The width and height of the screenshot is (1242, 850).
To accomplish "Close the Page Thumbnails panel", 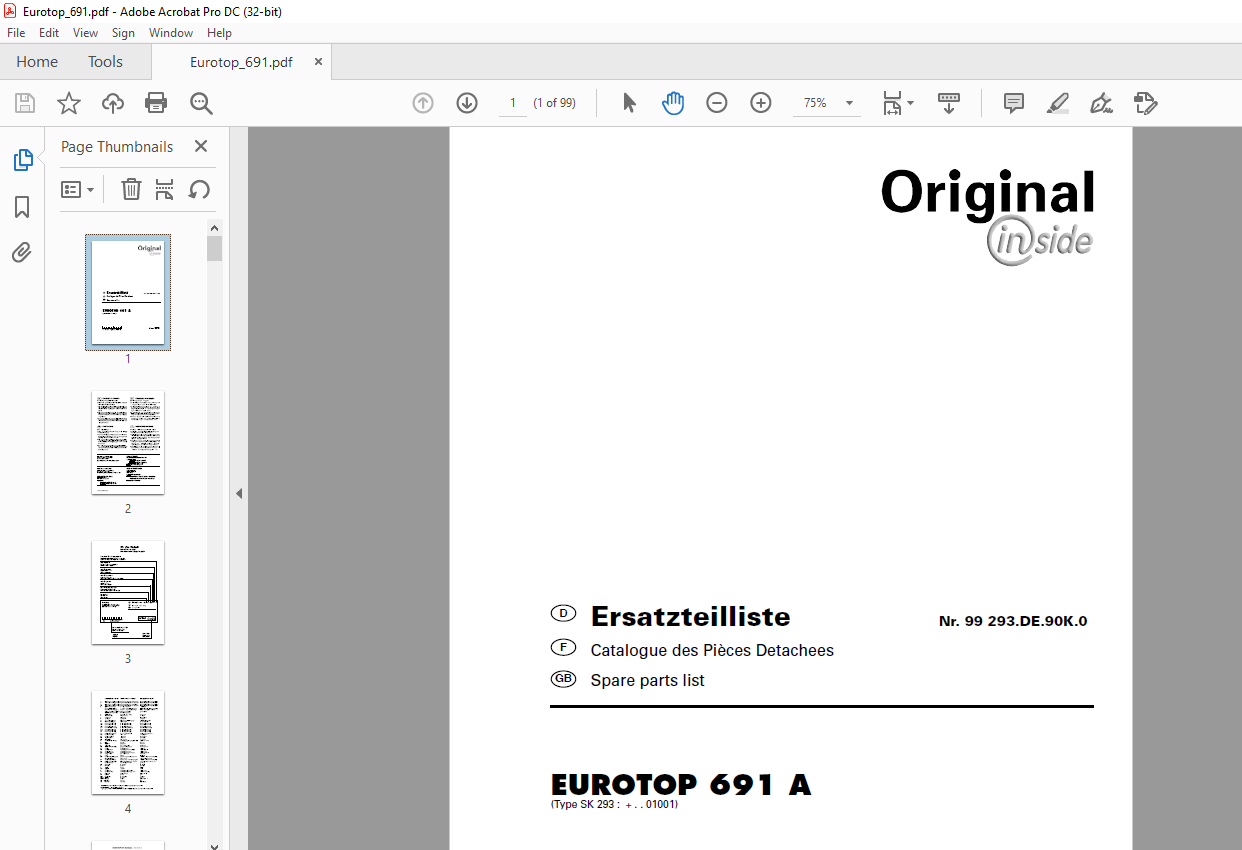I will click(x=200, y=146).
